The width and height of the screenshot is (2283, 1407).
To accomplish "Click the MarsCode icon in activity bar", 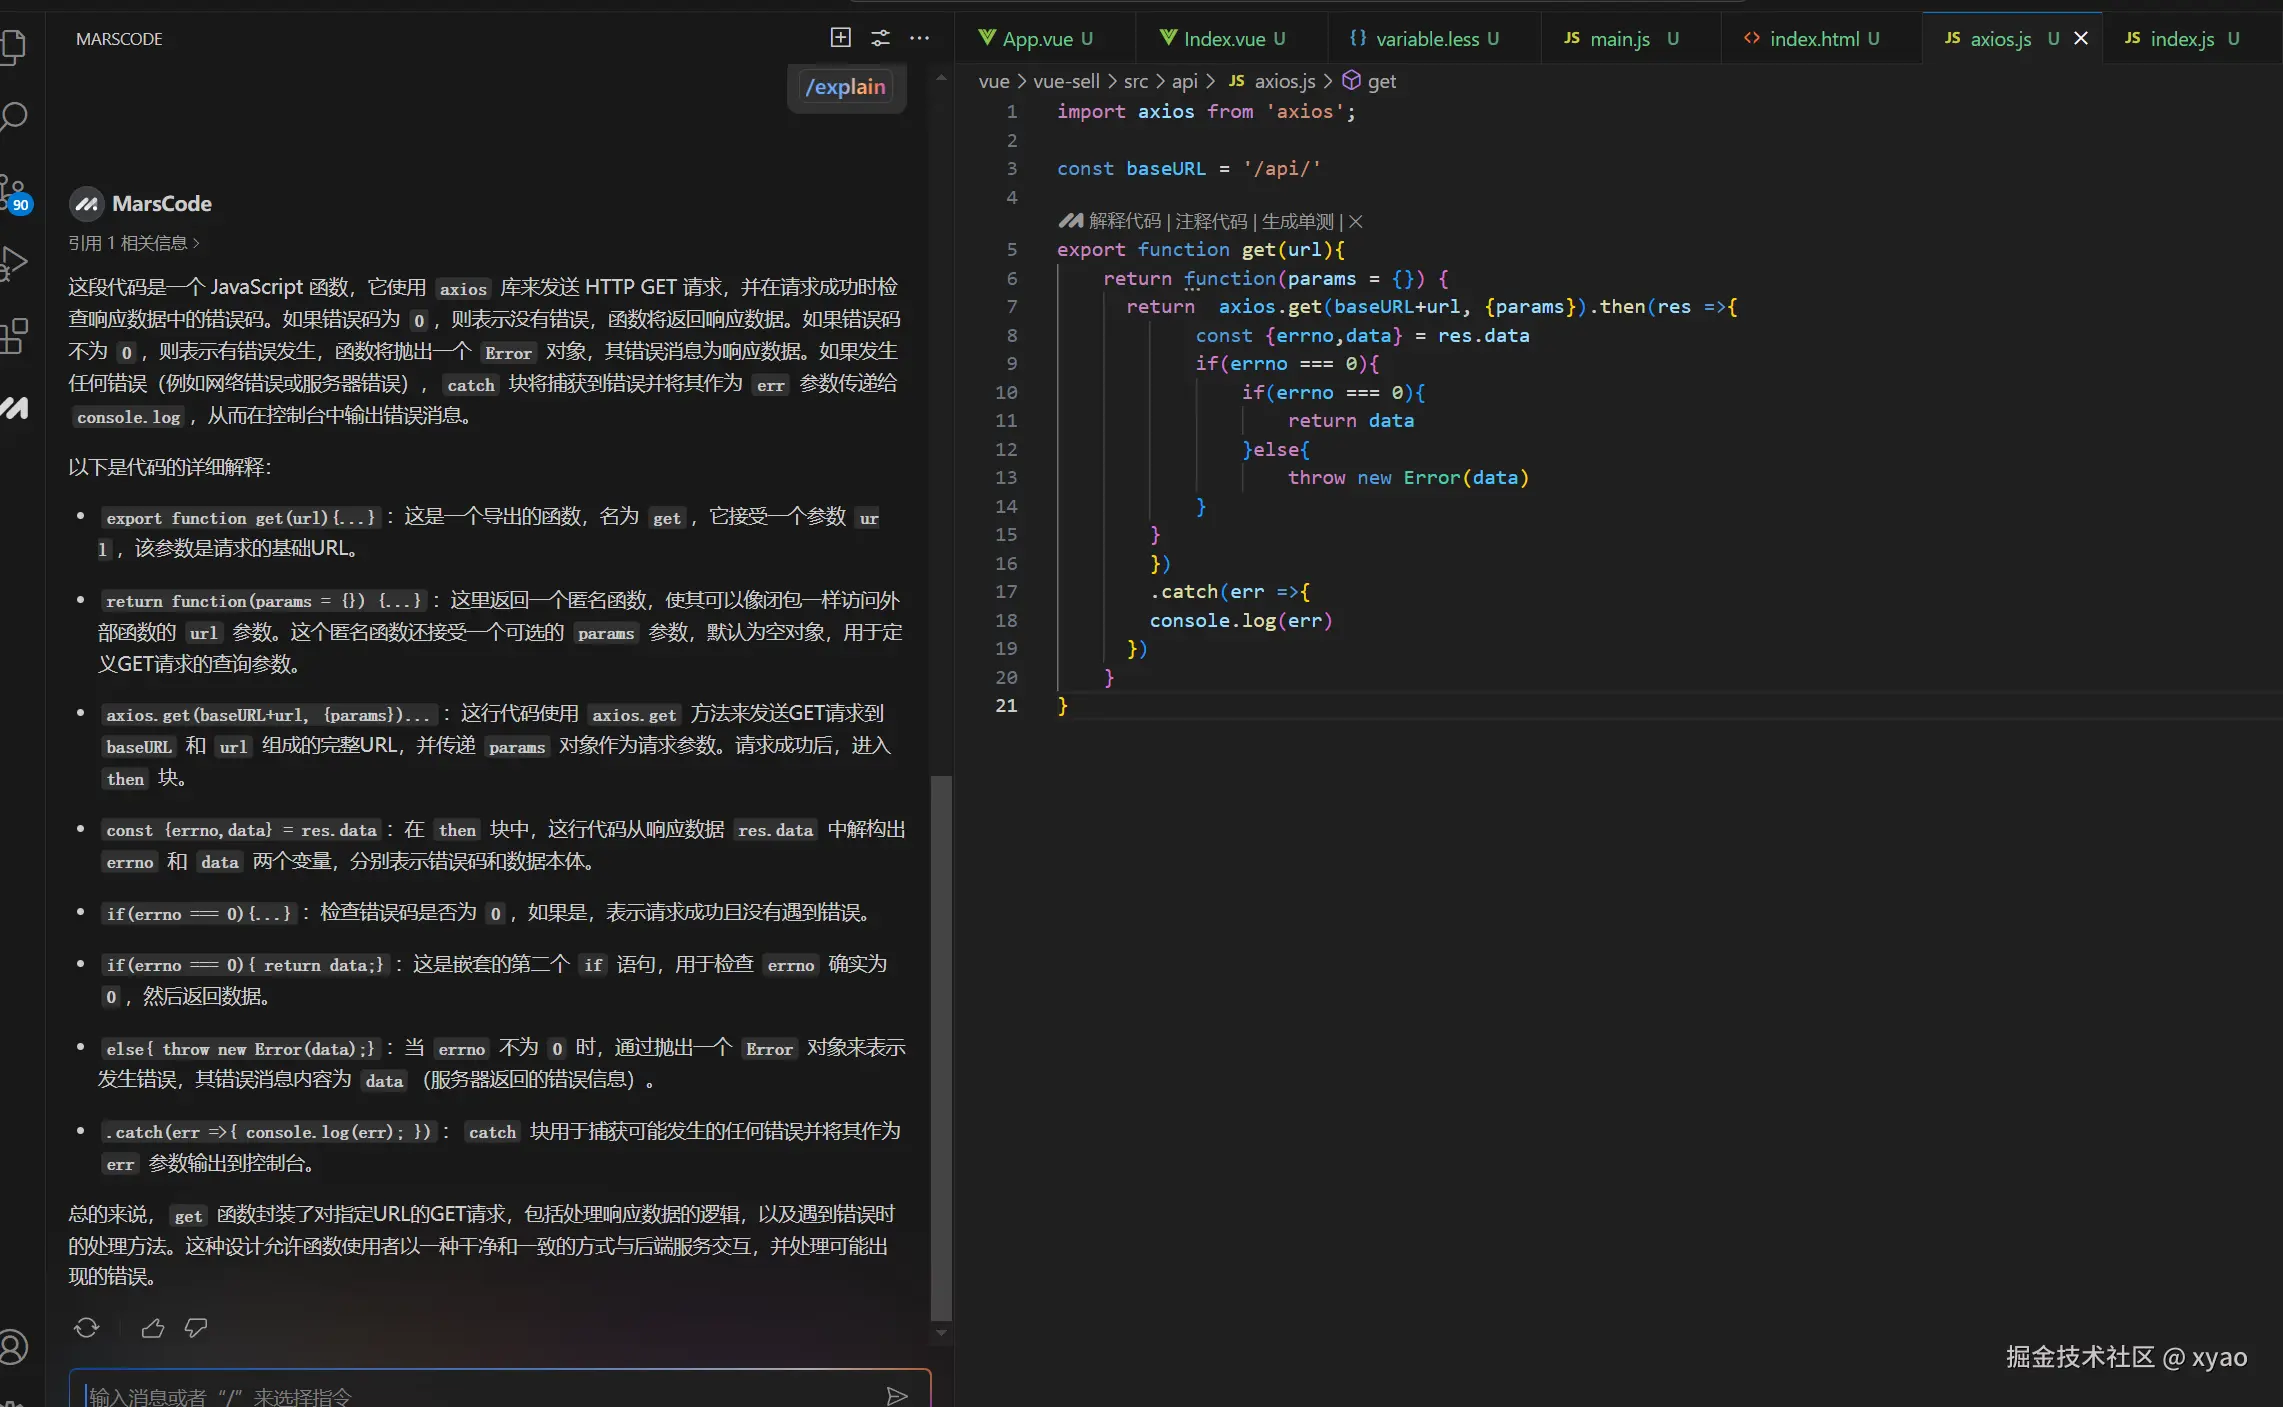I will click(x=14, y=407).
